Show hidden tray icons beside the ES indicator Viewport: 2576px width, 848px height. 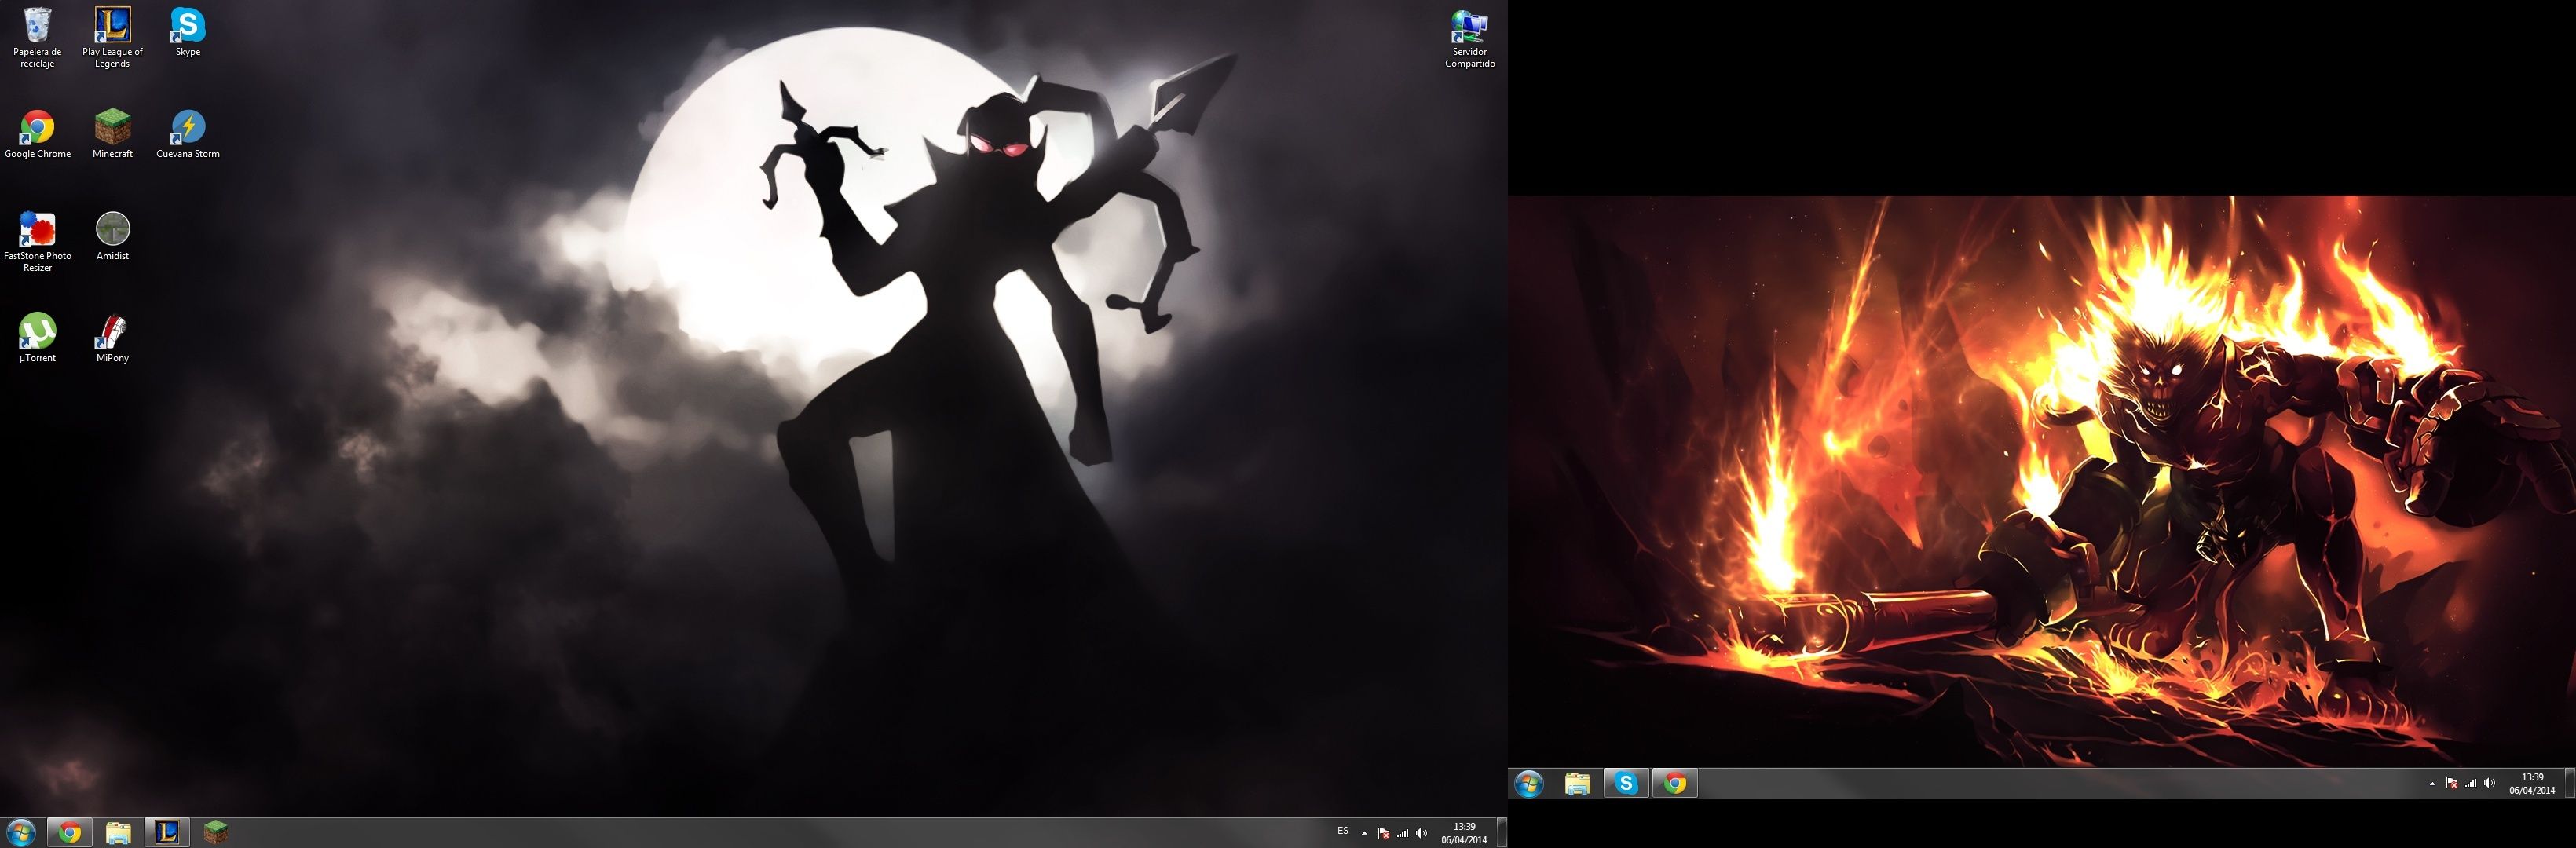1364,833
